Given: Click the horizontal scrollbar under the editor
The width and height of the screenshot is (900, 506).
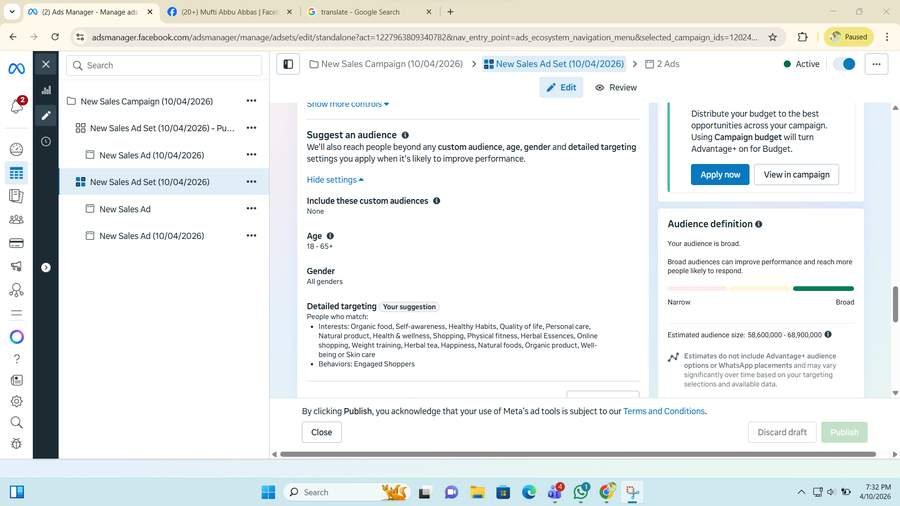Looking at the screenshot, I should (578, 454).
